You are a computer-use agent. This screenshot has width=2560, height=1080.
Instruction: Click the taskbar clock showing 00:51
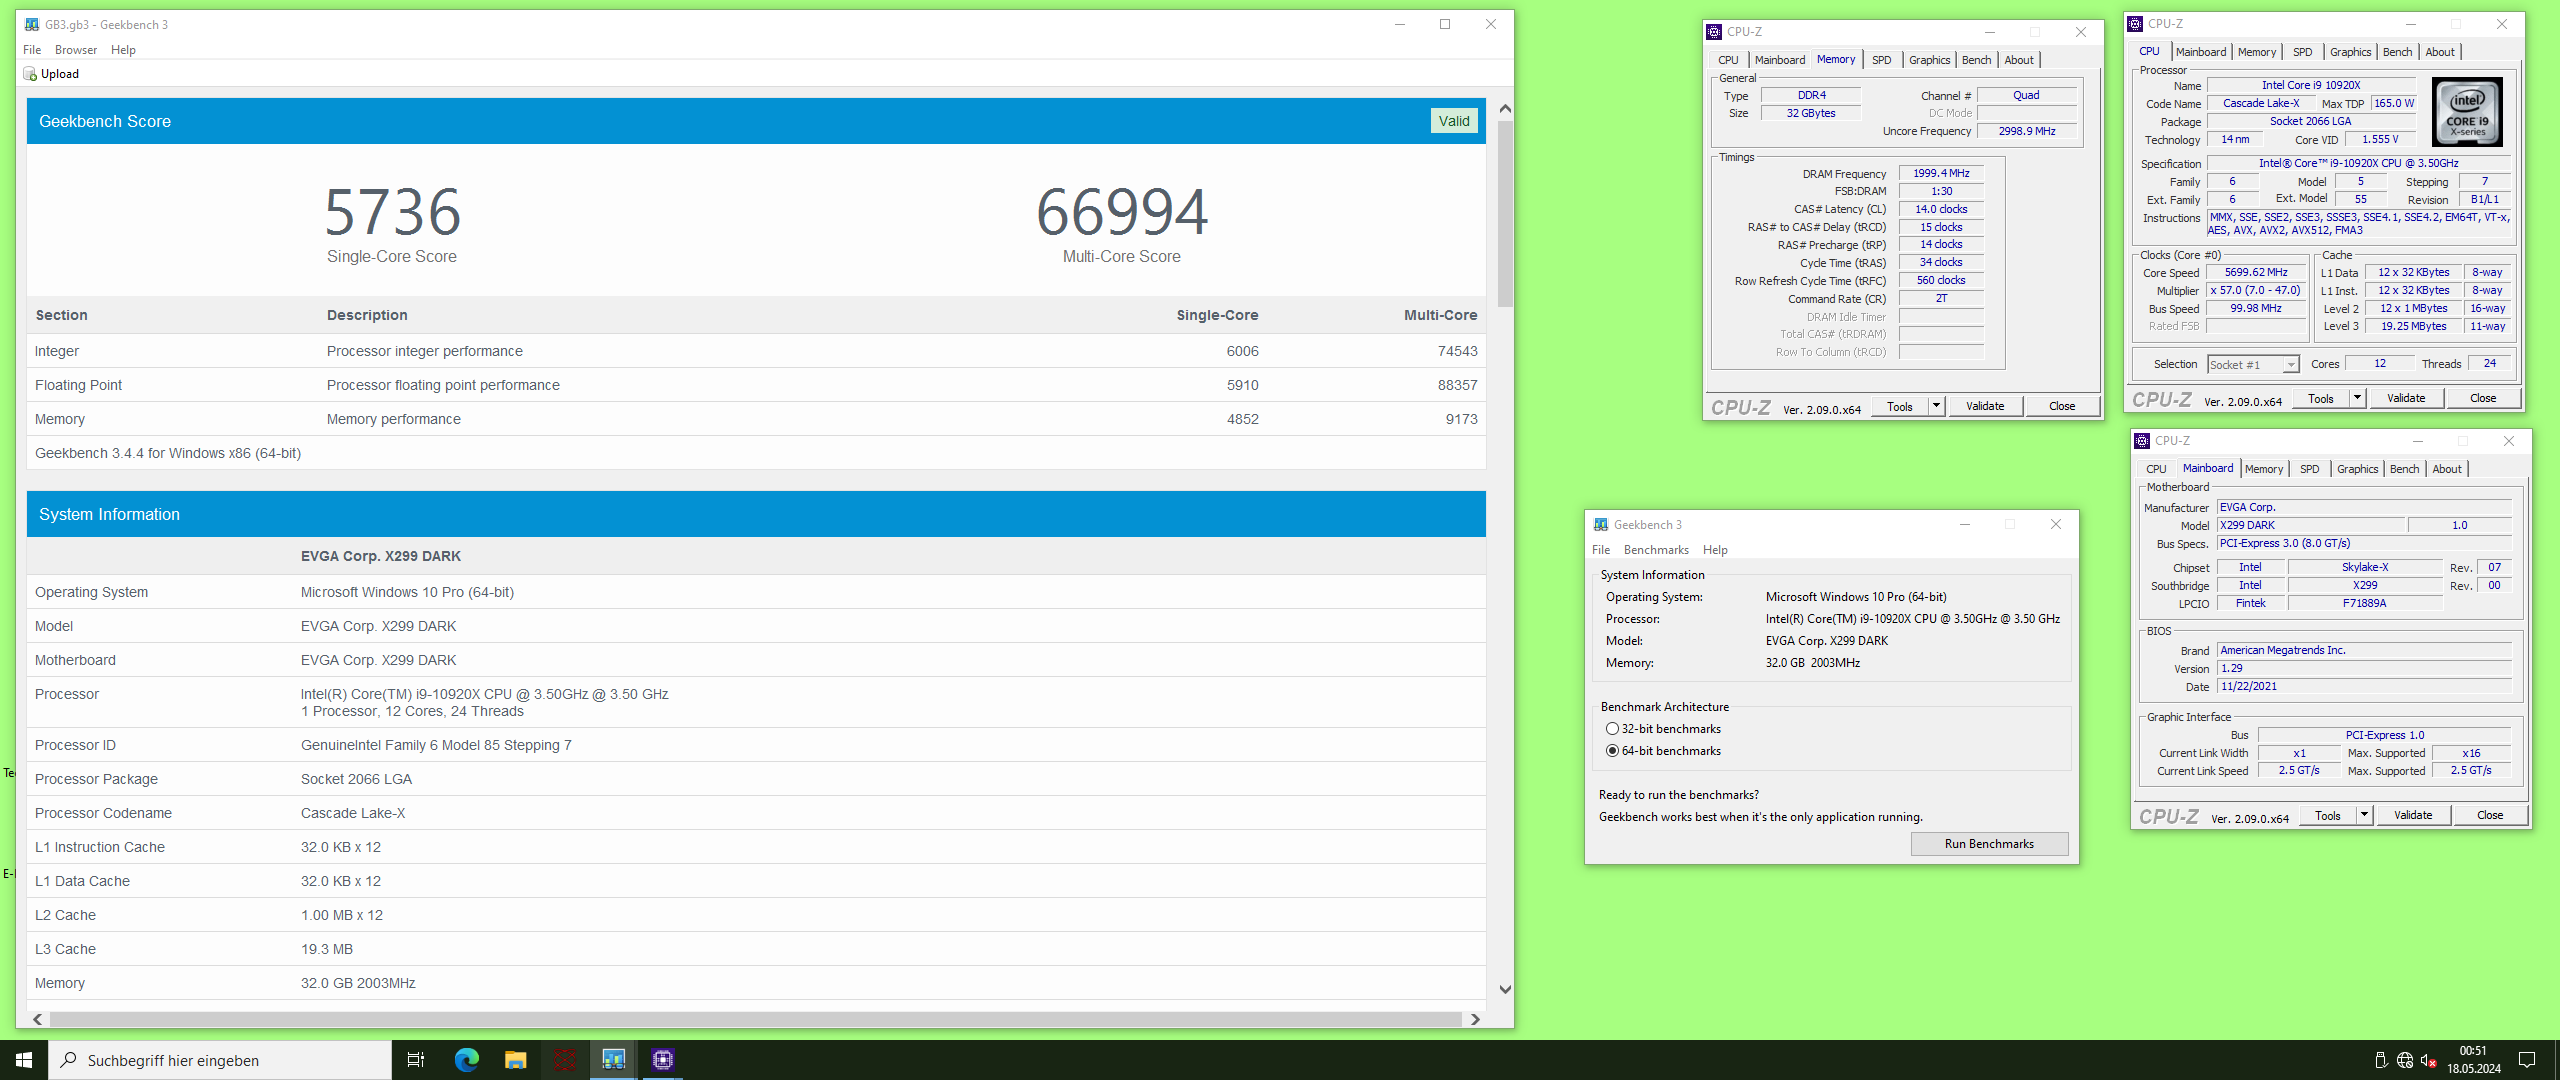[x=2473, y=1051]
